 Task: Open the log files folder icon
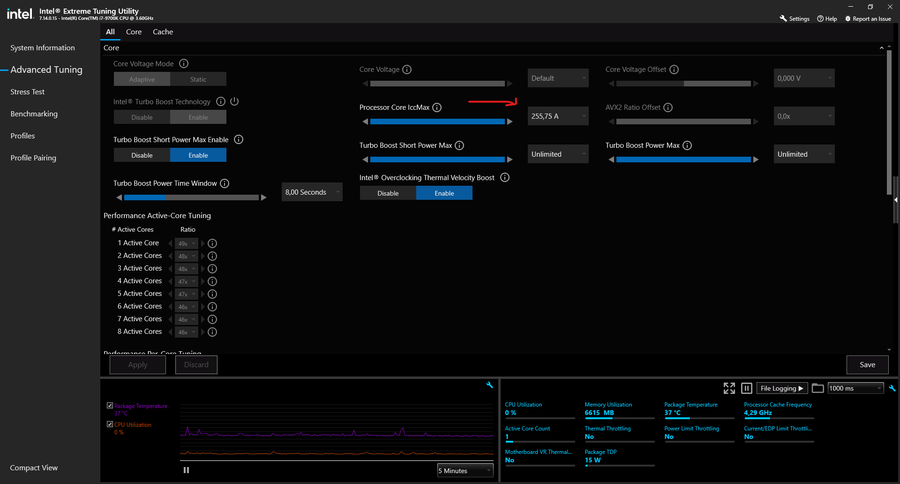(x=817, y=389)
